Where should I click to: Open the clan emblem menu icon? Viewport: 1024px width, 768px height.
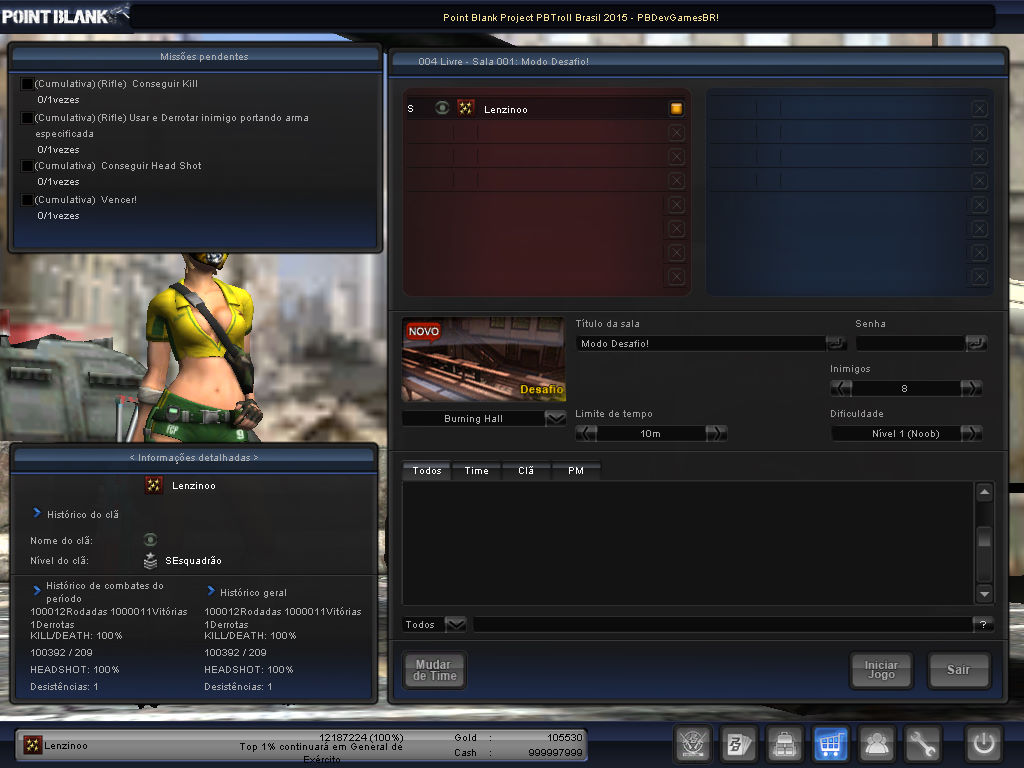(x=692, y=744)
